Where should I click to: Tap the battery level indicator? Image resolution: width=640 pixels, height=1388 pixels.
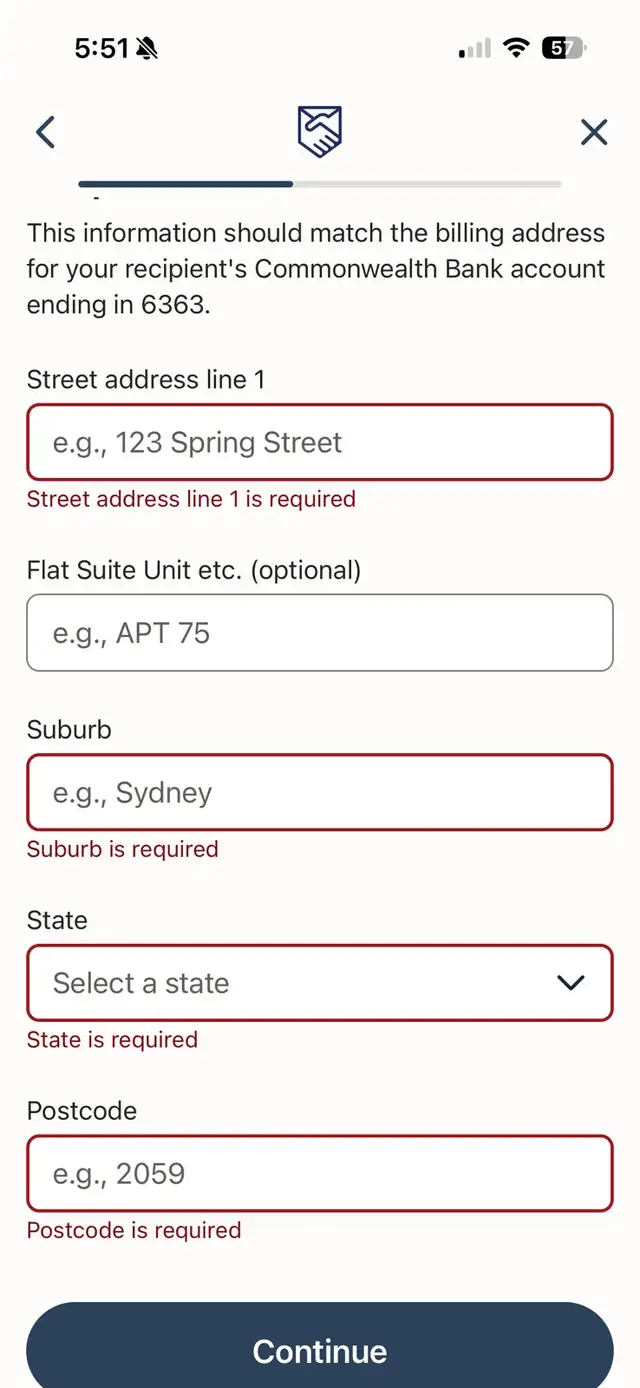point(565,47)
